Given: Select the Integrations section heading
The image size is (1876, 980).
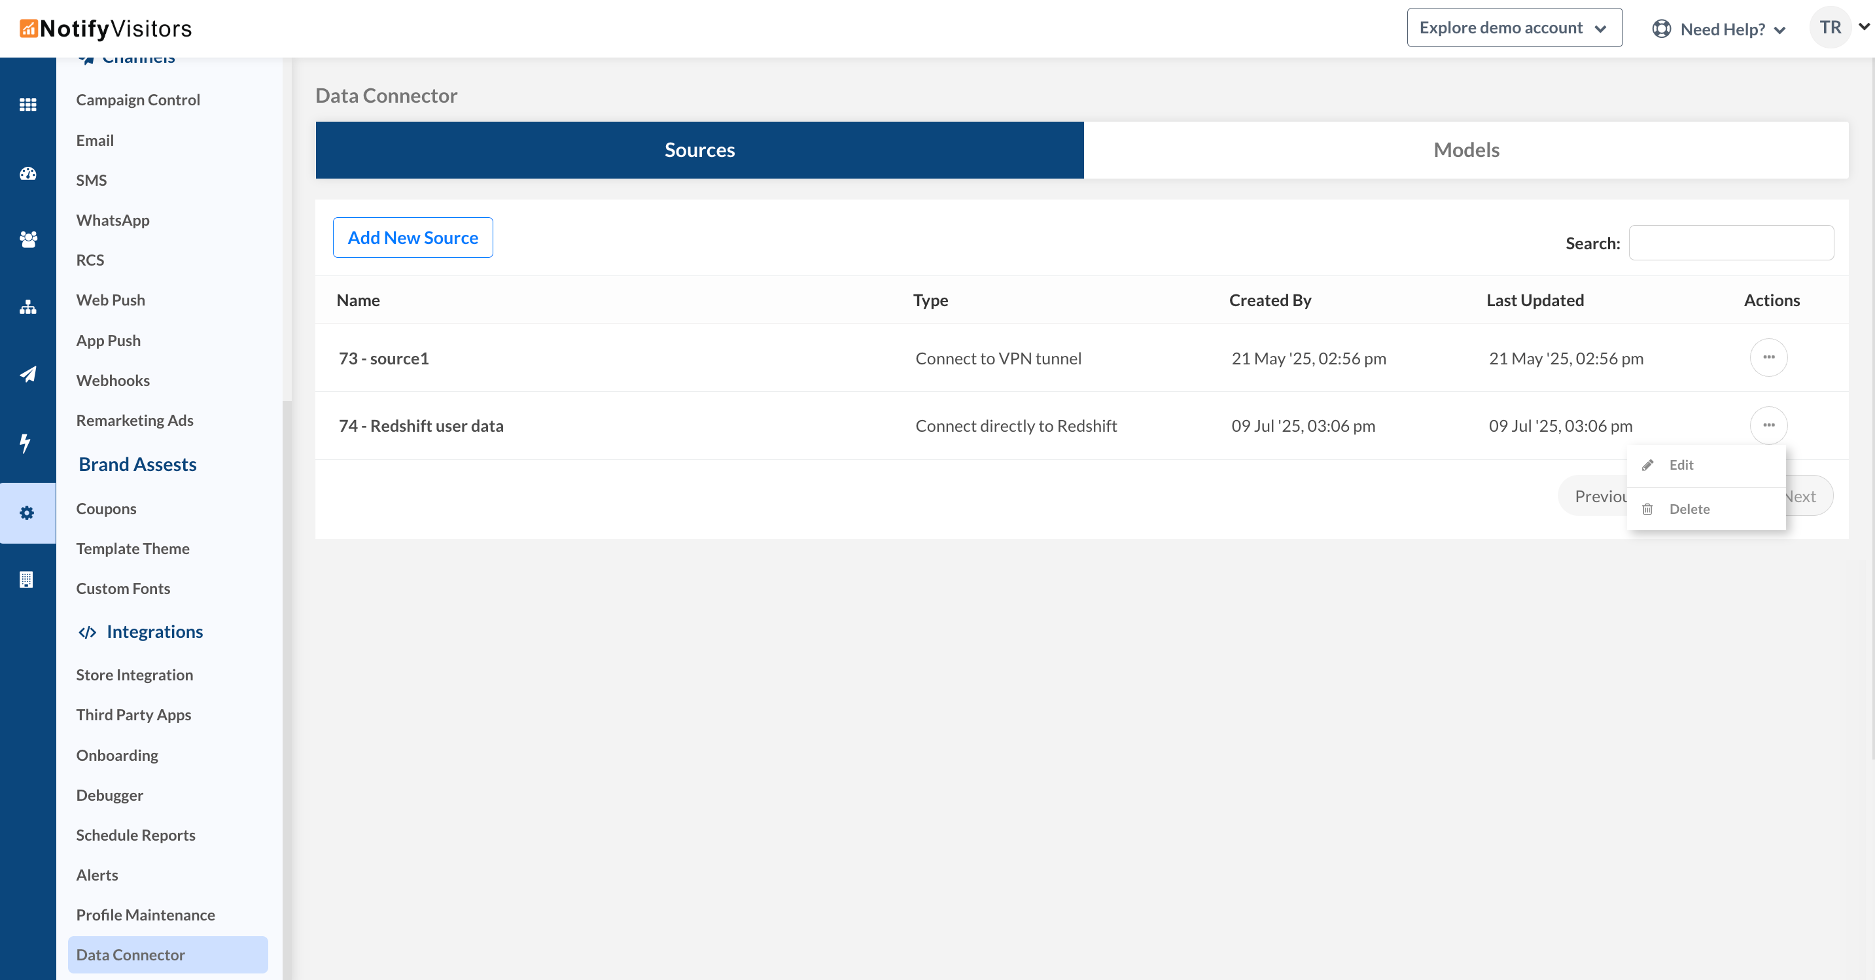Looking at the screenshot, I should [x=155, y=632].
